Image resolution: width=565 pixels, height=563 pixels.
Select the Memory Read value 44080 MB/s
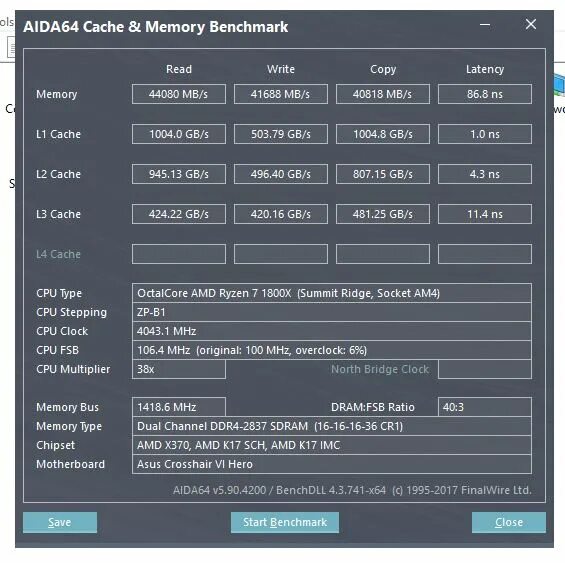(x=179, y=94)
